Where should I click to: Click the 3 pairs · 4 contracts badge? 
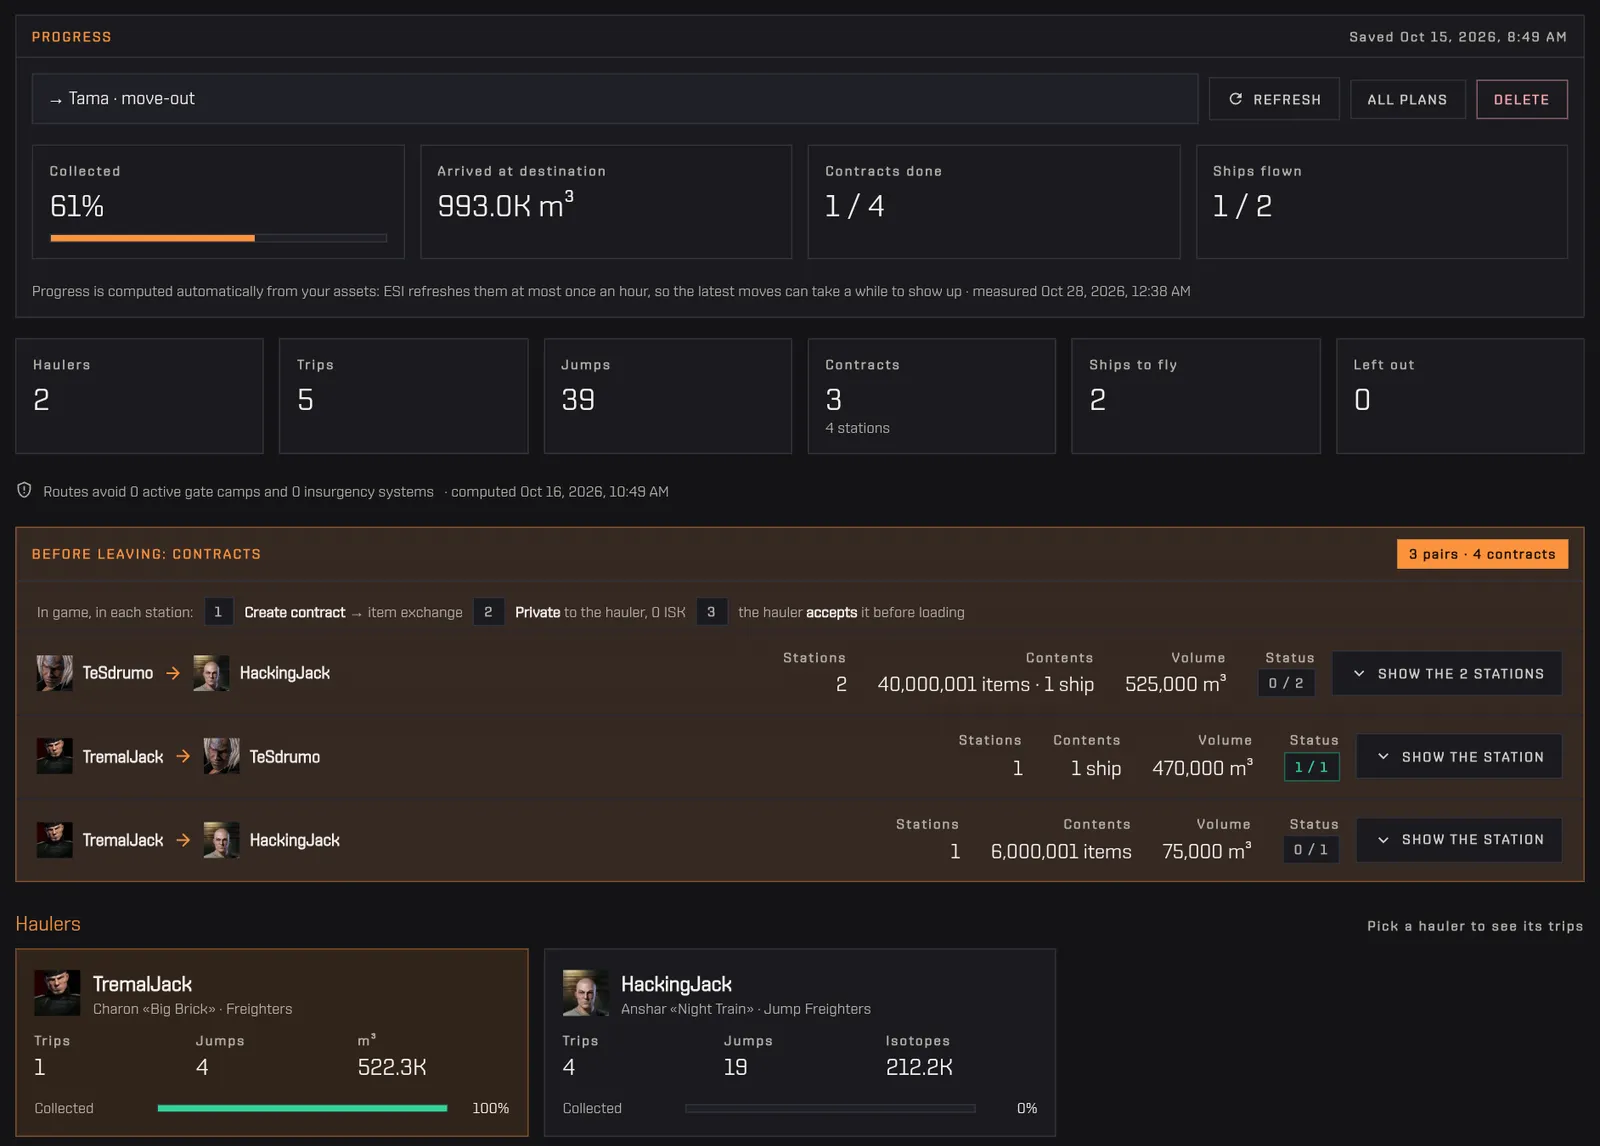[1482, 554]
